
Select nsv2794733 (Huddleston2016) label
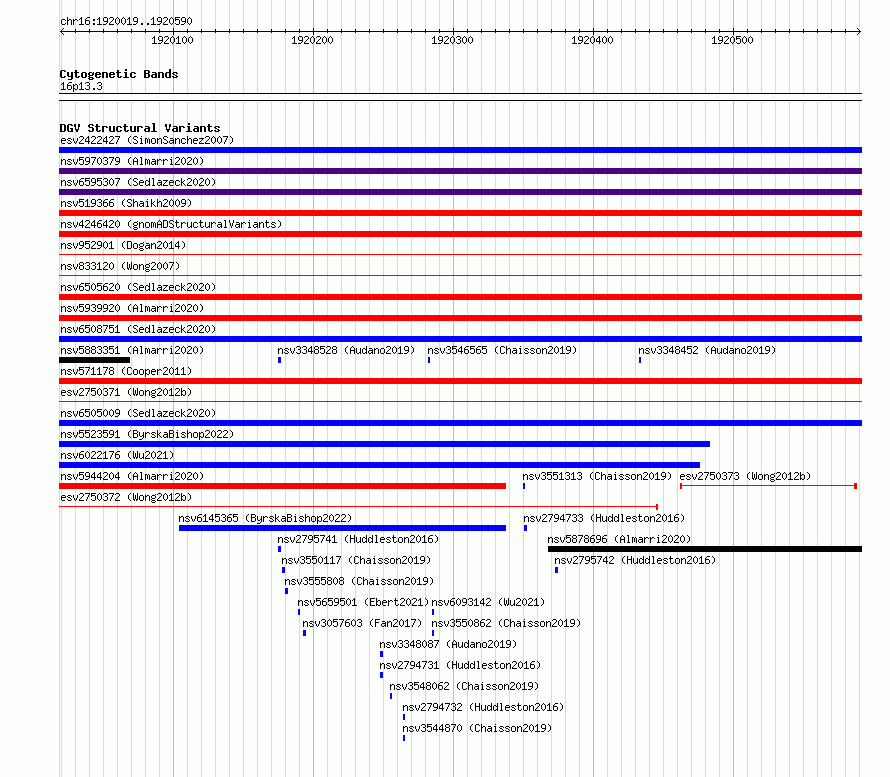pos(604,518)
